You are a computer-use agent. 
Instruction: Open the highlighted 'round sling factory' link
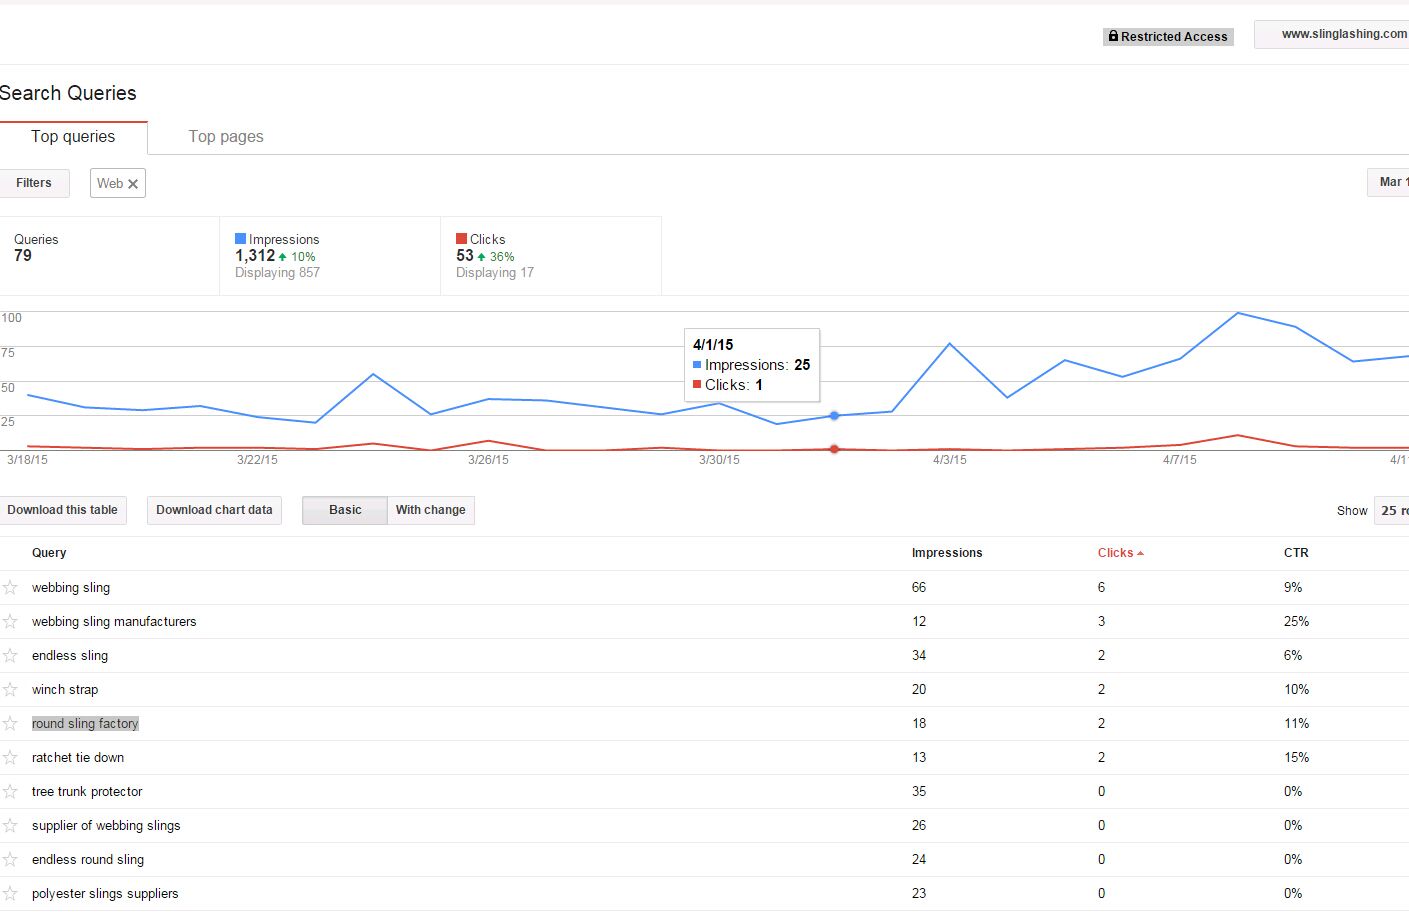click(85, 723)
